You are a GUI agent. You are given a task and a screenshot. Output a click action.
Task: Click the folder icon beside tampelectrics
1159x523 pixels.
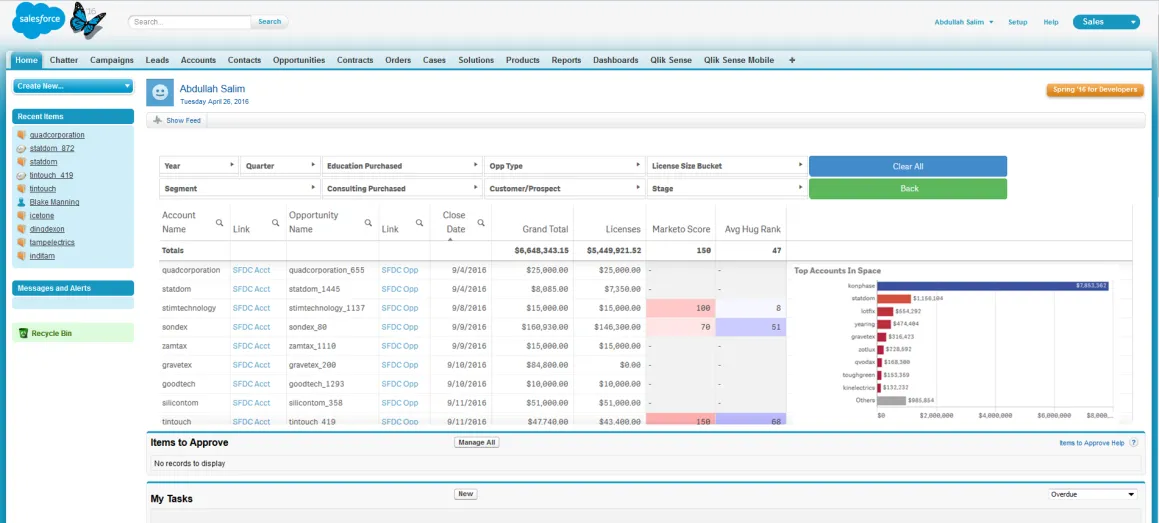(x=21, y=242)
